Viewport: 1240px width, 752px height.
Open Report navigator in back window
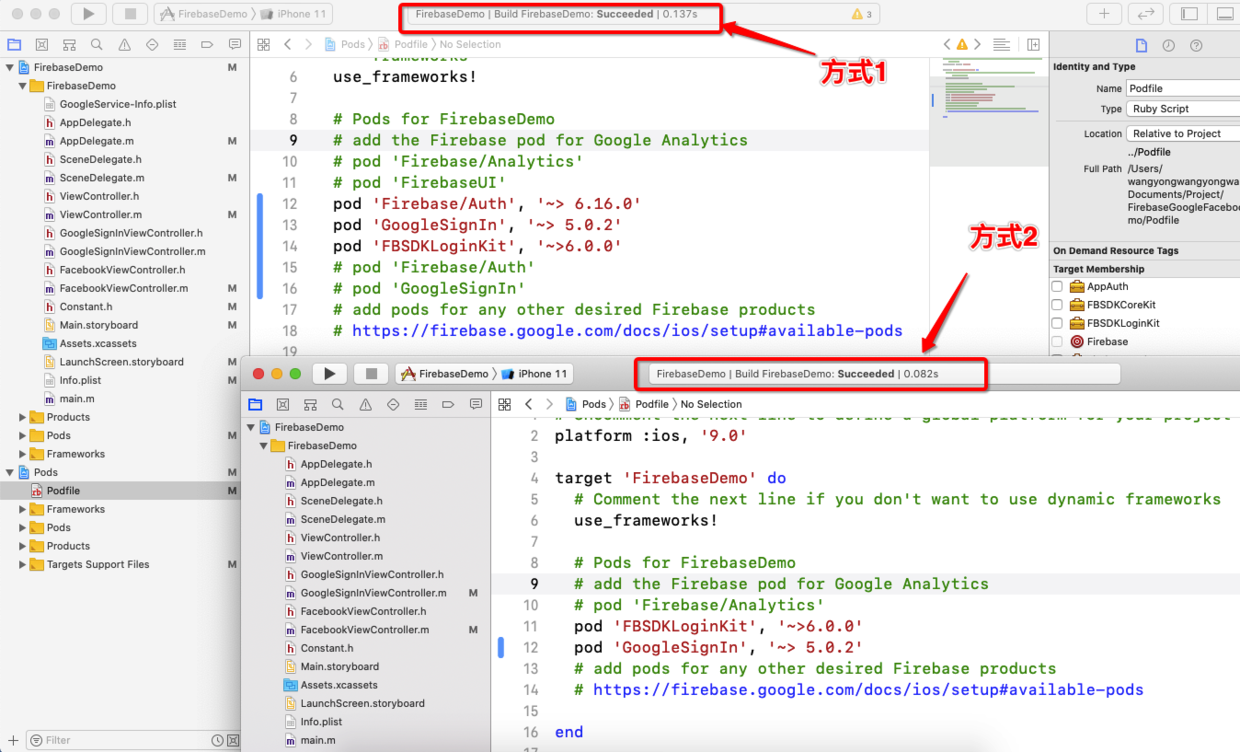coord(234,44)
